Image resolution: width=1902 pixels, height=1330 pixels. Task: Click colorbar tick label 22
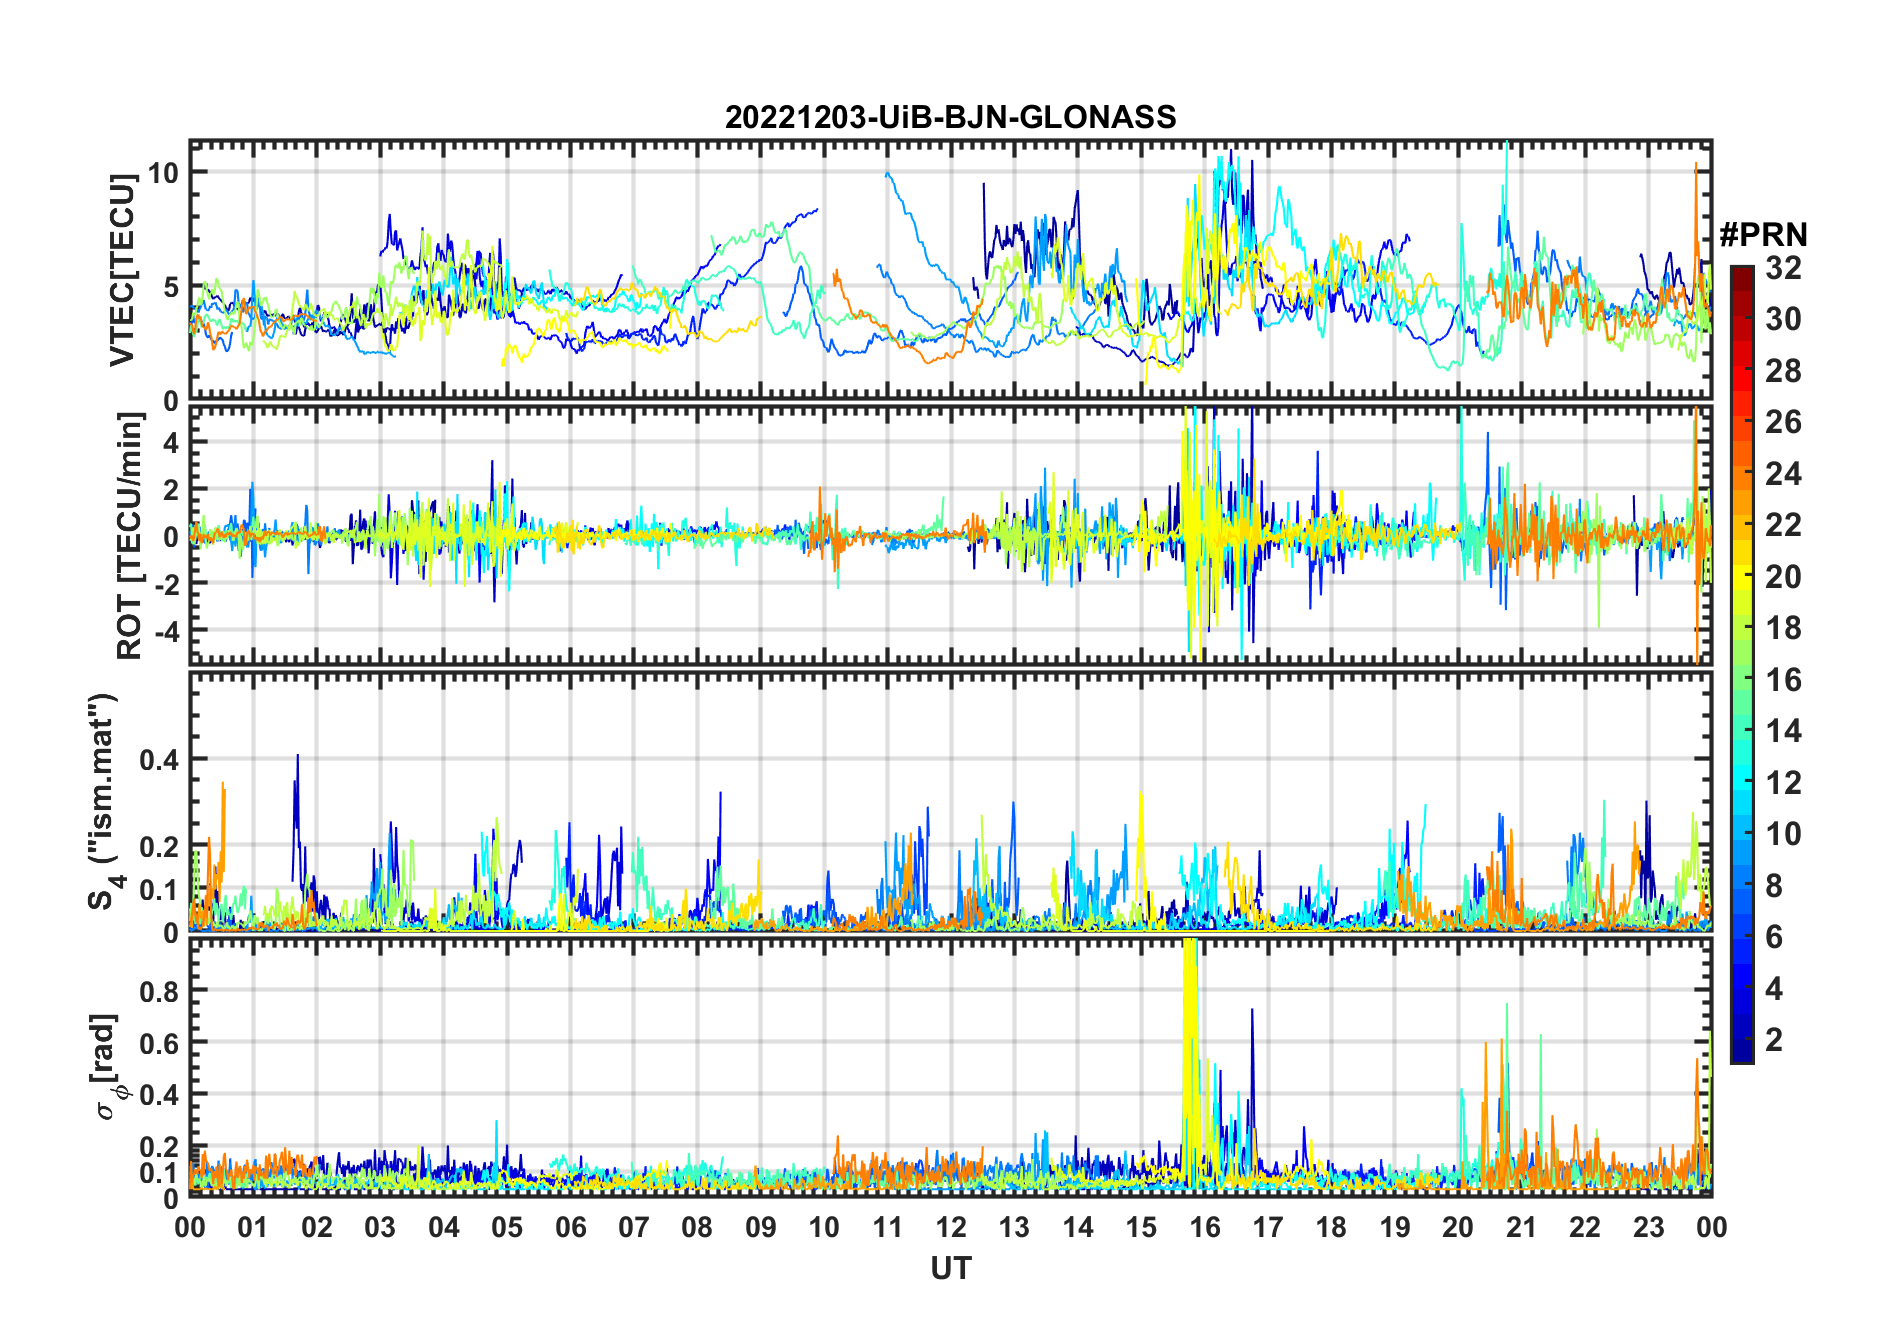[x=1783, y=525]
